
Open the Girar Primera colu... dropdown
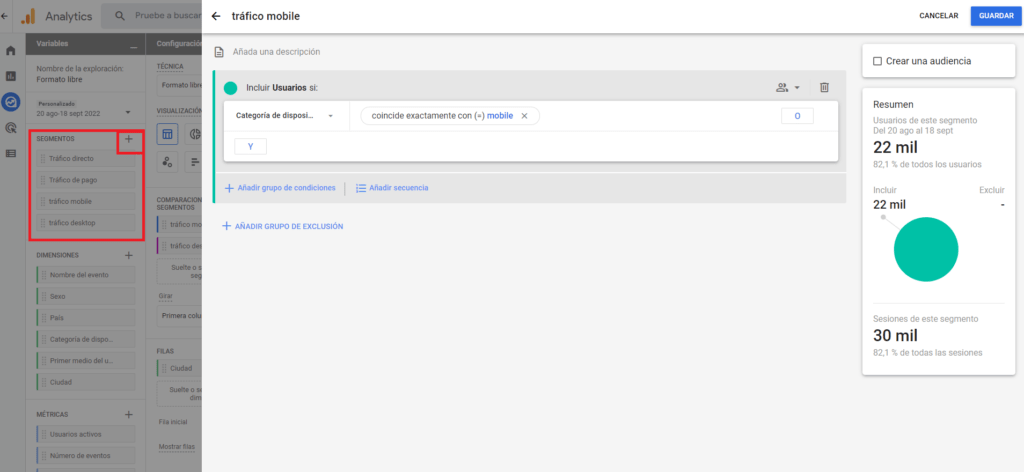tap(180, 317)
